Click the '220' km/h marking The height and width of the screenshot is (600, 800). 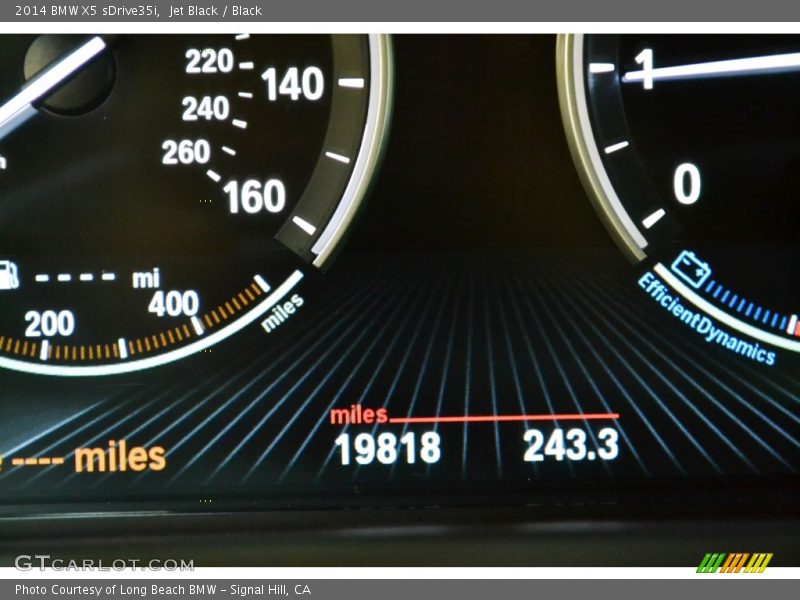coord(209,61)
